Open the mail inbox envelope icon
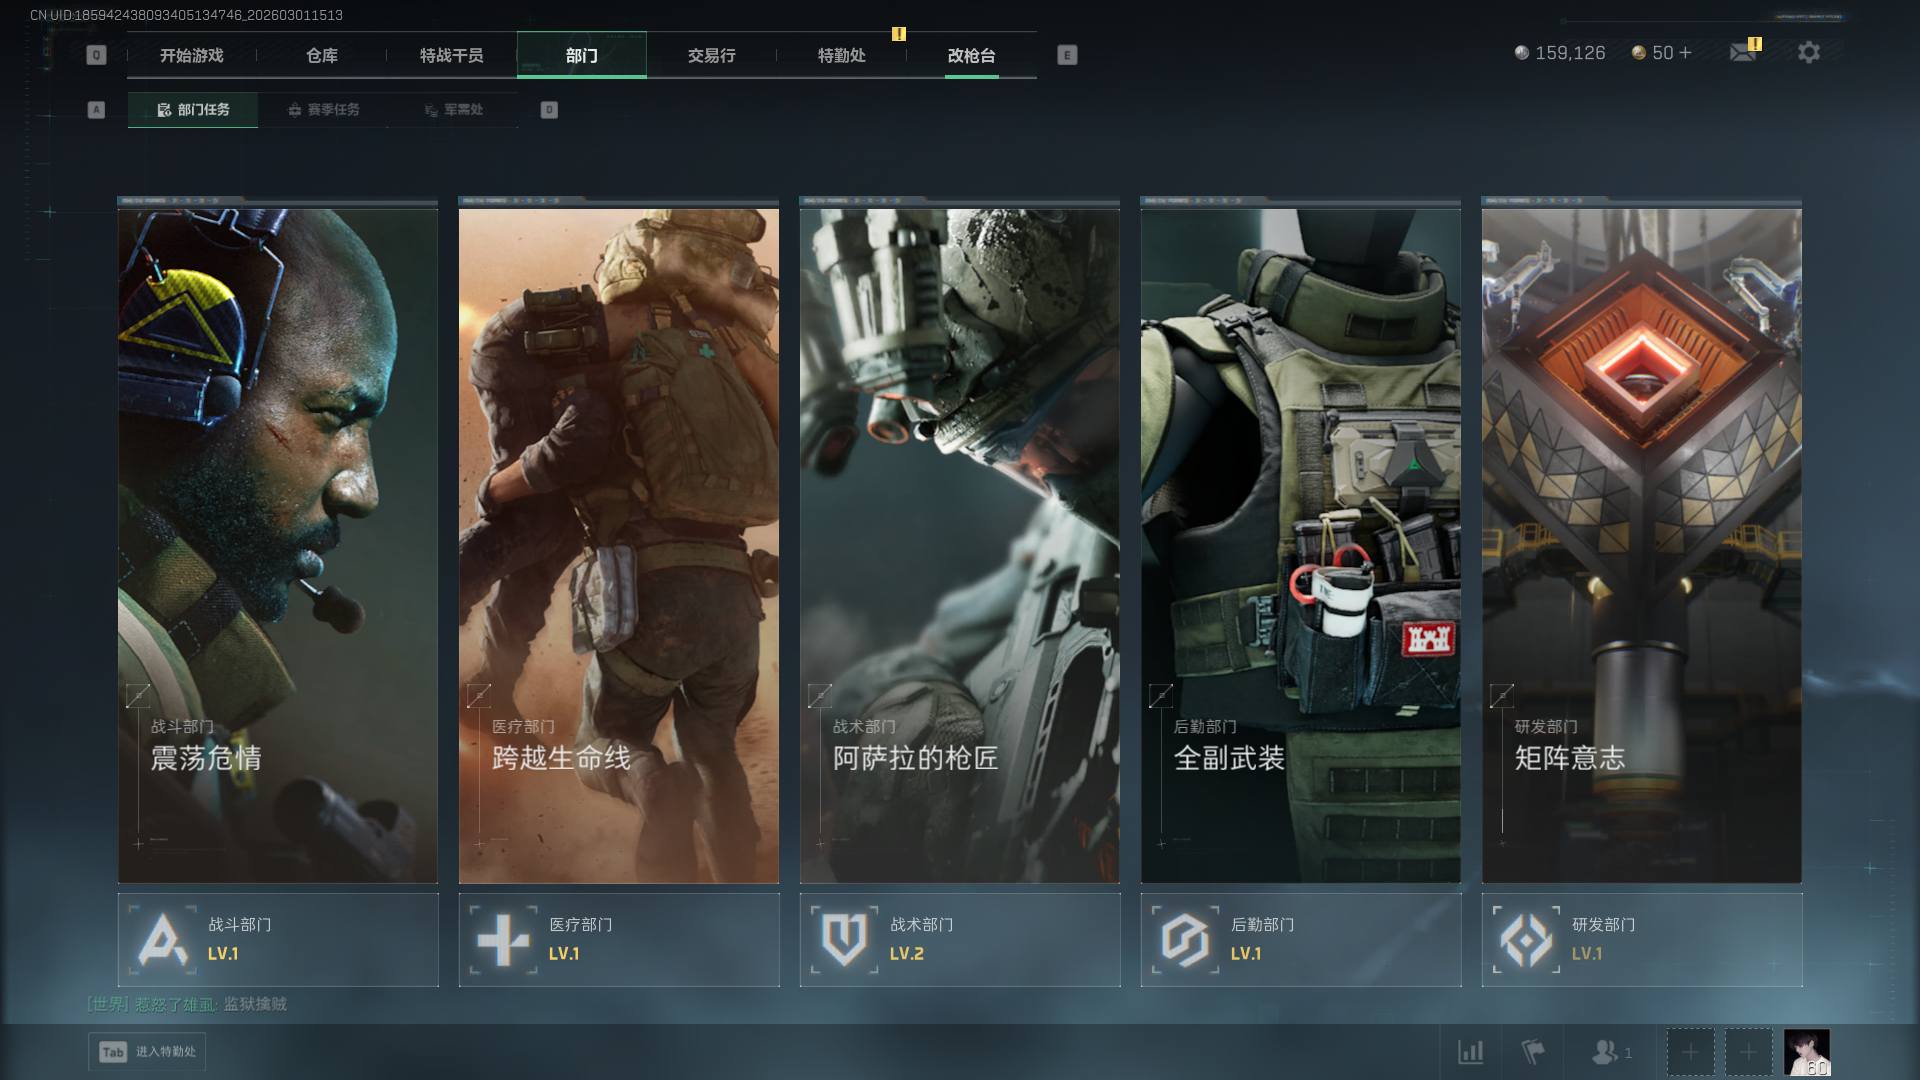This screenshot has width=1920, height=1080. tap(1743, 52)
